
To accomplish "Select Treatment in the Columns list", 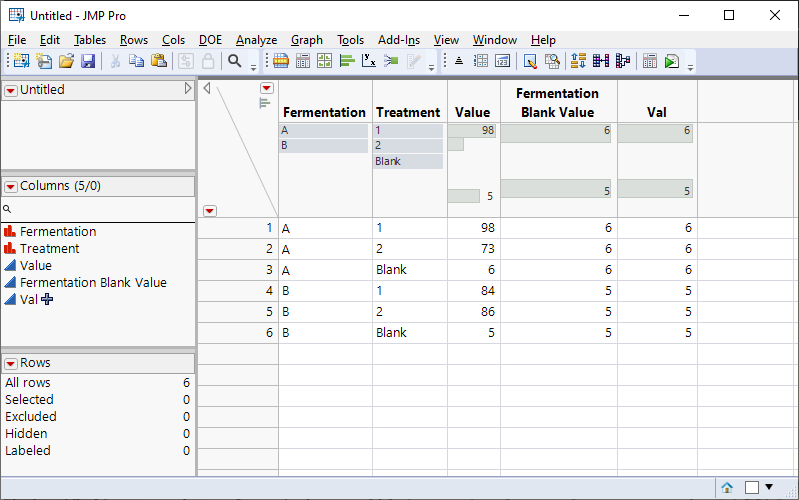I will click(x=49, y=249).
